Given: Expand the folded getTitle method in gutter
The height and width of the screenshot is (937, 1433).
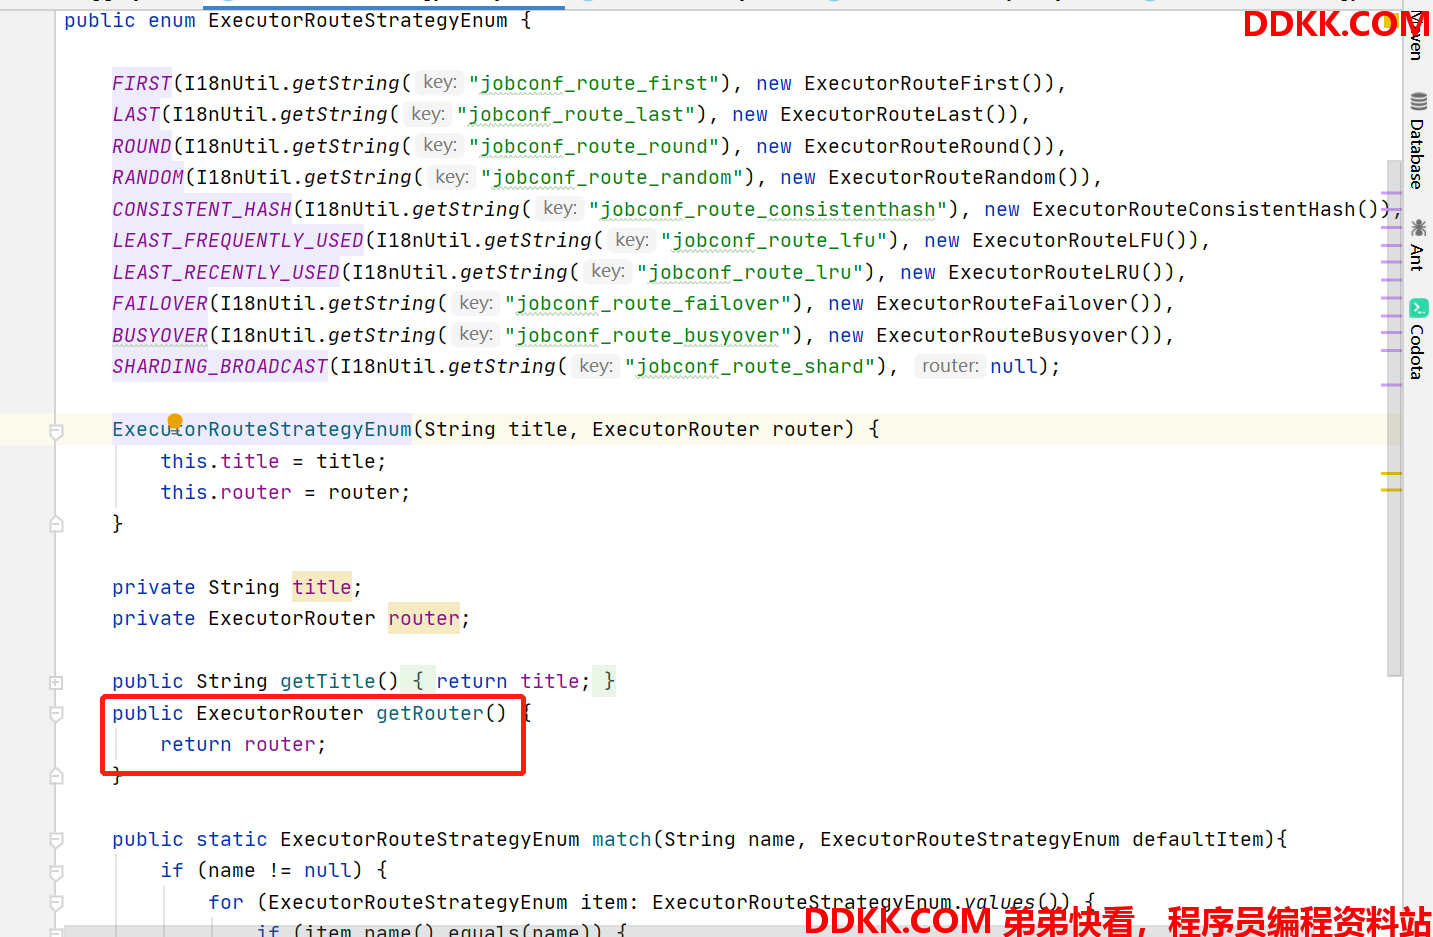Looking at the screenshot, I should tap(56, 682).
